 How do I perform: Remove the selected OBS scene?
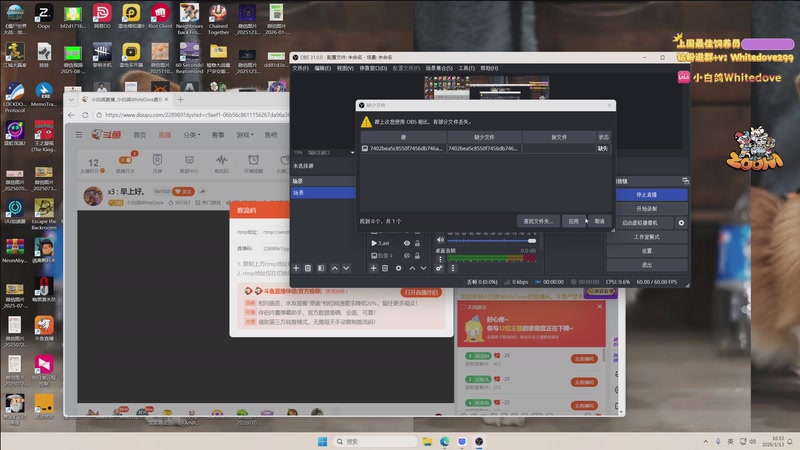(x=308, y=268)
